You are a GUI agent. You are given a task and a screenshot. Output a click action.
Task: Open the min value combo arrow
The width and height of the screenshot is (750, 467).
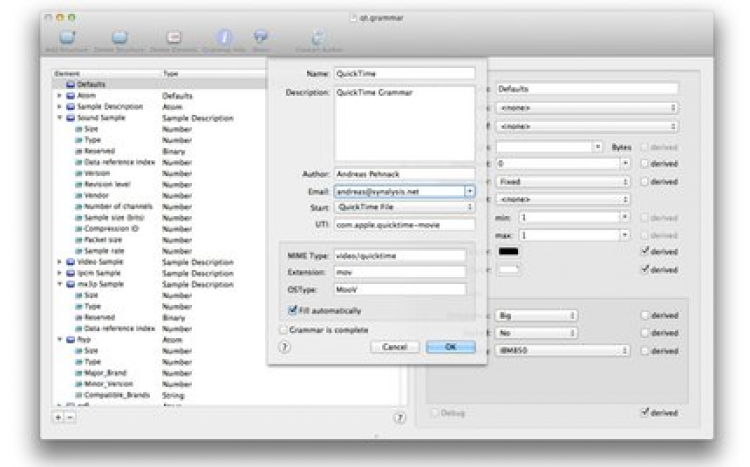pos(624,217)
